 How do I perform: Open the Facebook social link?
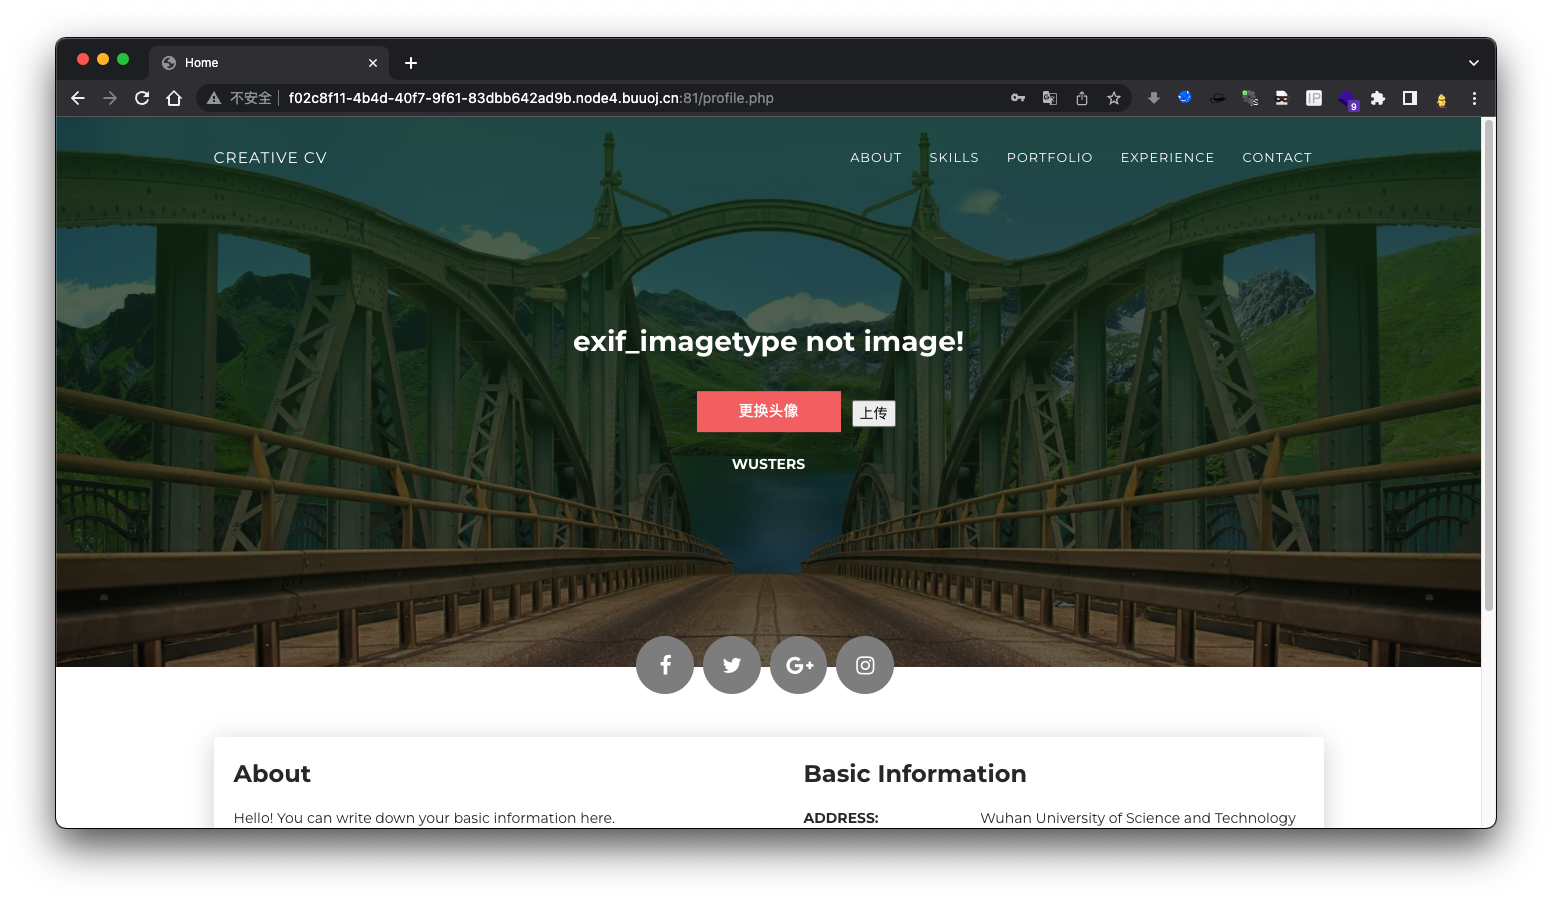(665, 665)
